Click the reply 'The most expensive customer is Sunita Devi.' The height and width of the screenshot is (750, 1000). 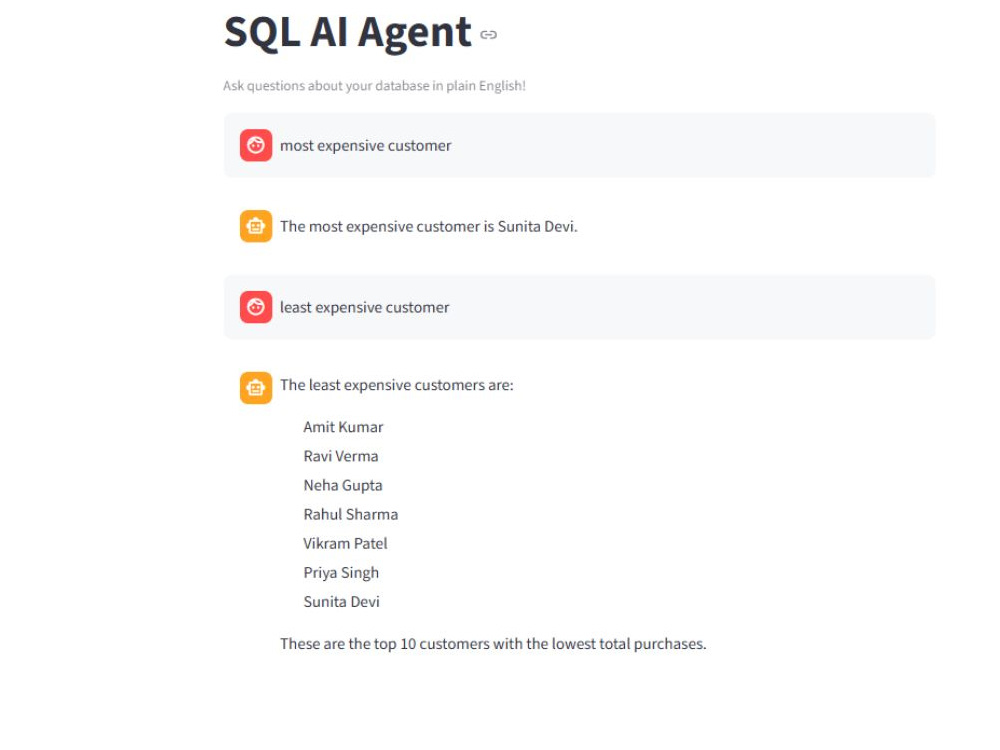[x=429, y=226]
